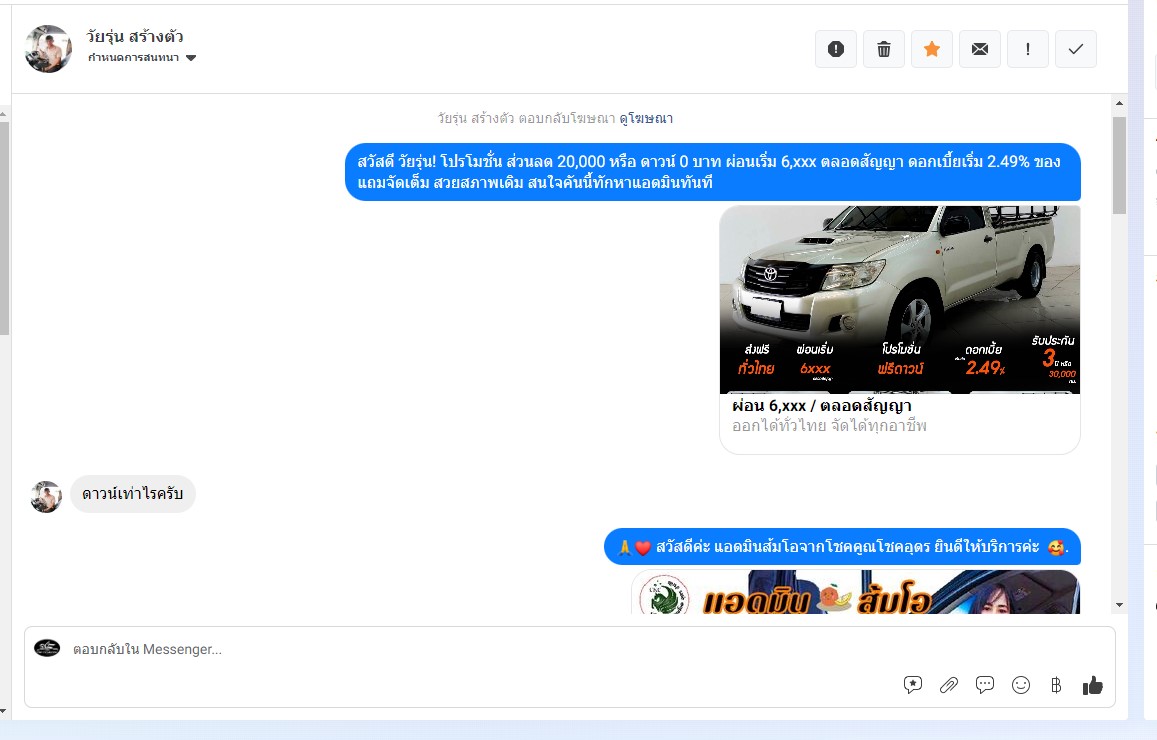
Task: Click the Toyota pickup ad image
Action: [899, 300]
